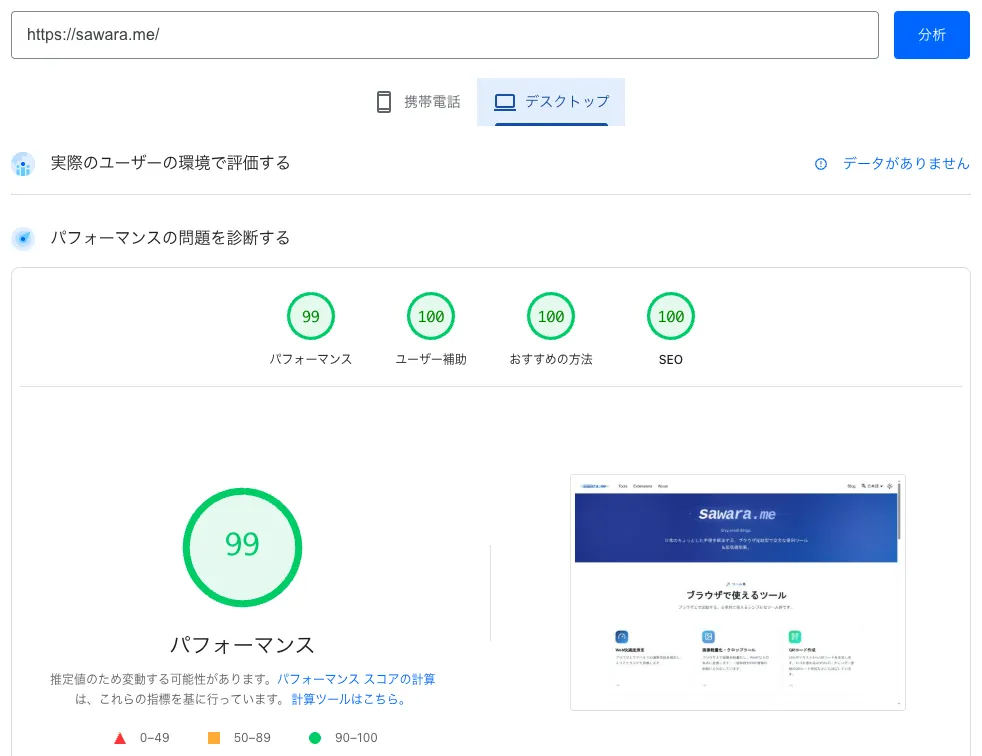Open the パフォーマンス スコアの計算 link
982x756 pixels.
point(356,679)
